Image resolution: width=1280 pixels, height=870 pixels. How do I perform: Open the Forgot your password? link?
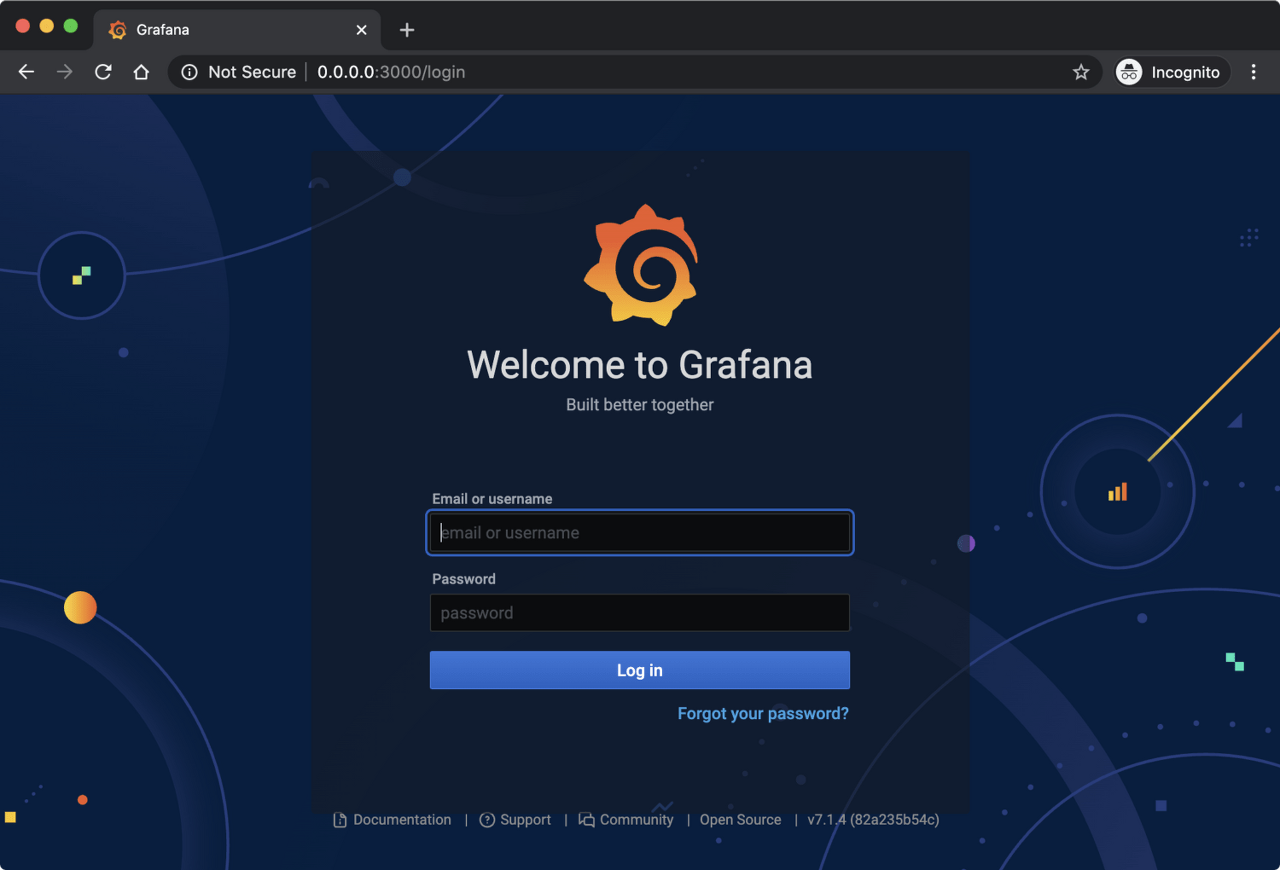[x=763, y=714]
